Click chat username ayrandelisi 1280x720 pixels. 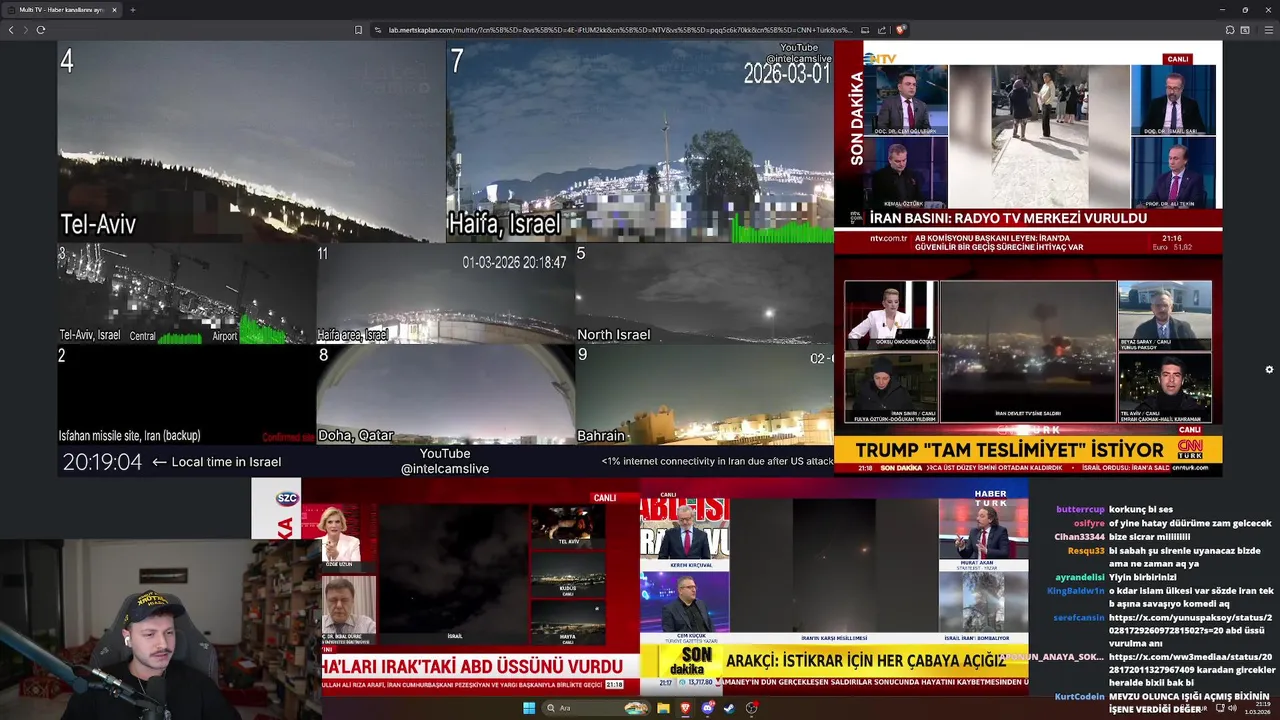1080,577
